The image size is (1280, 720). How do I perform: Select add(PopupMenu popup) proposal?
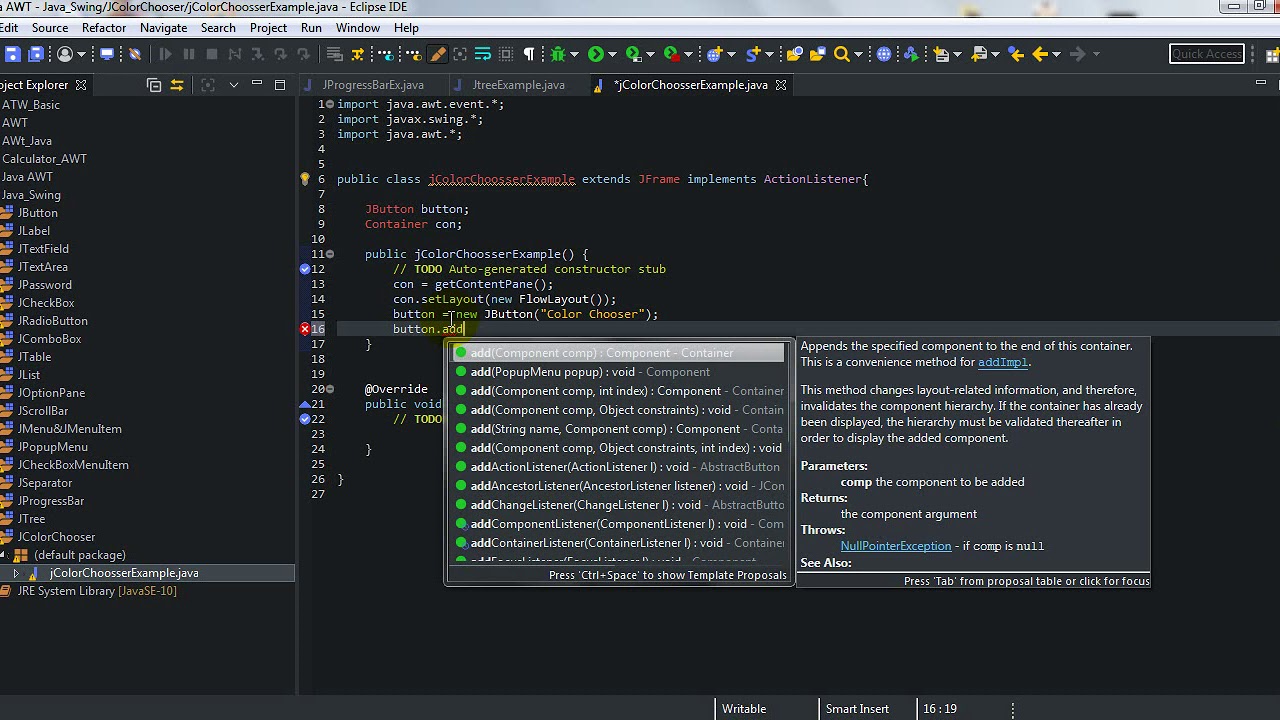click(x=618, y=372)
